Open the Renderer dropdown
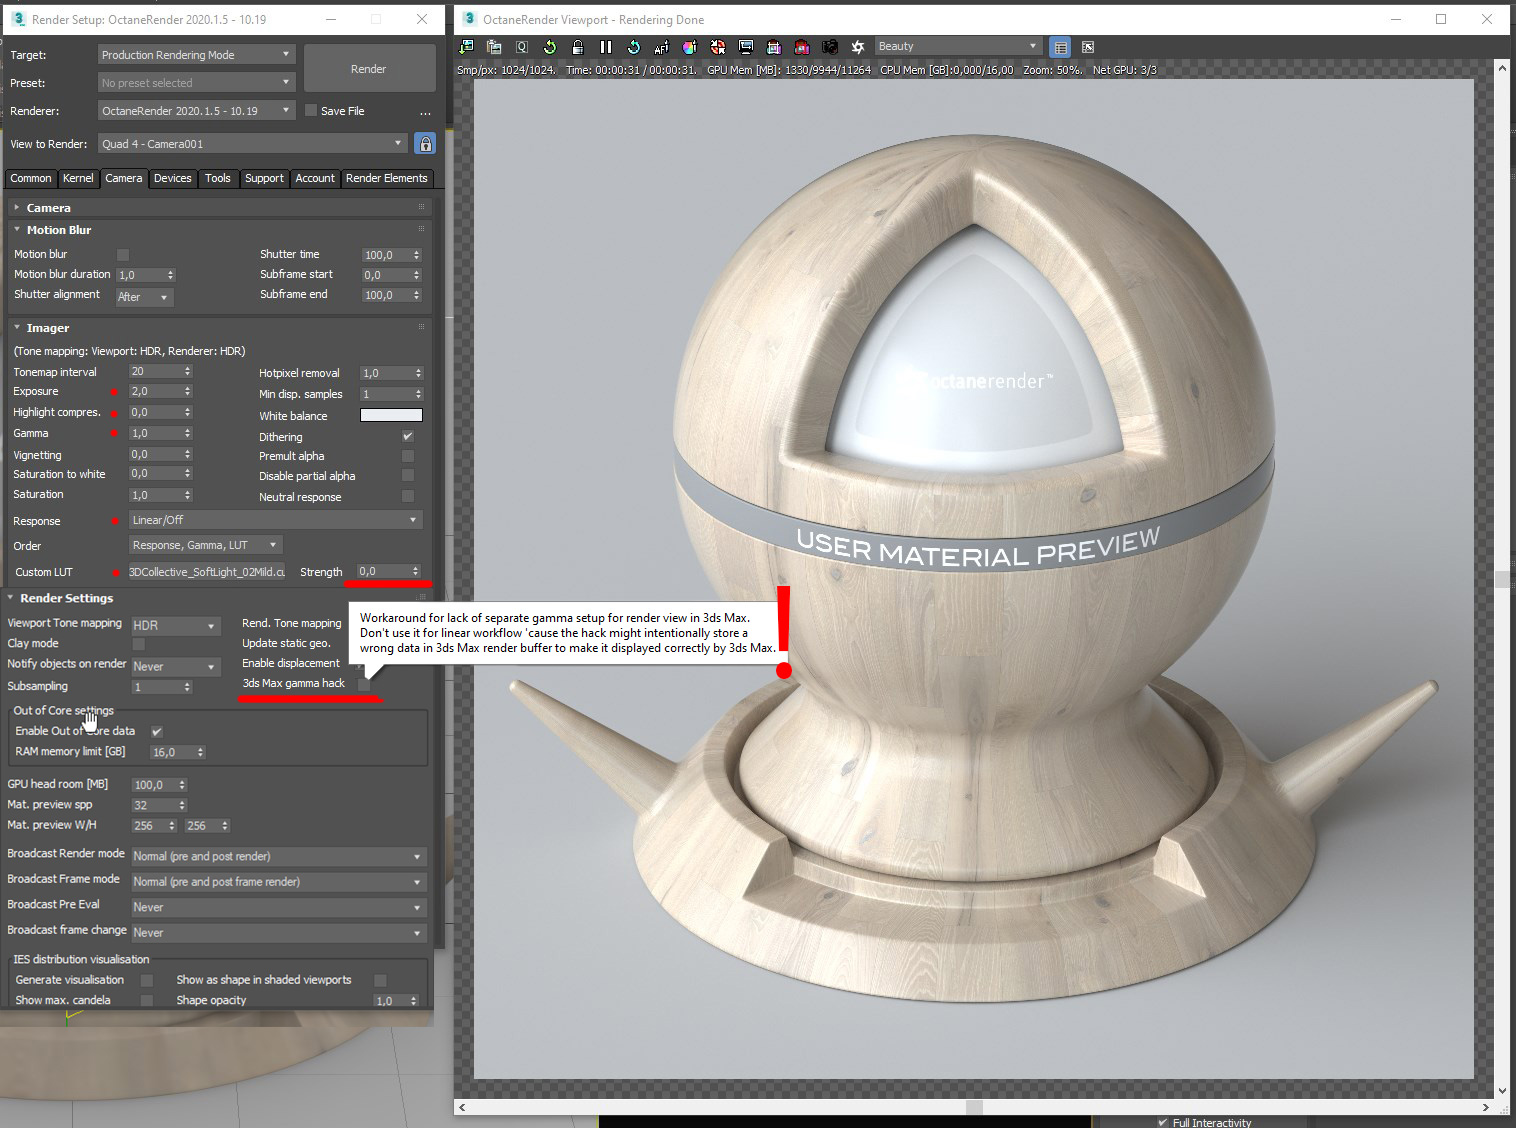This screenshot has width=1516, height=1128. (x=196, y=111)
